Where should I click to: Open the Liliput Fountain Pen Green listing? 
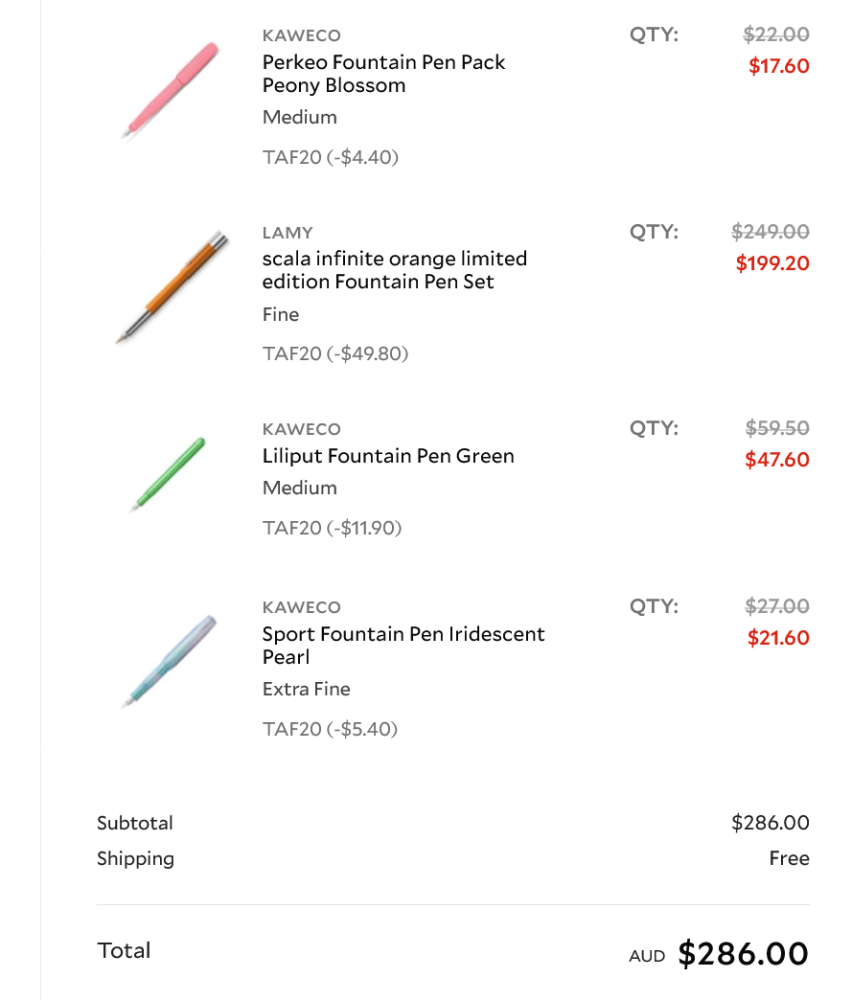(387, 456)
